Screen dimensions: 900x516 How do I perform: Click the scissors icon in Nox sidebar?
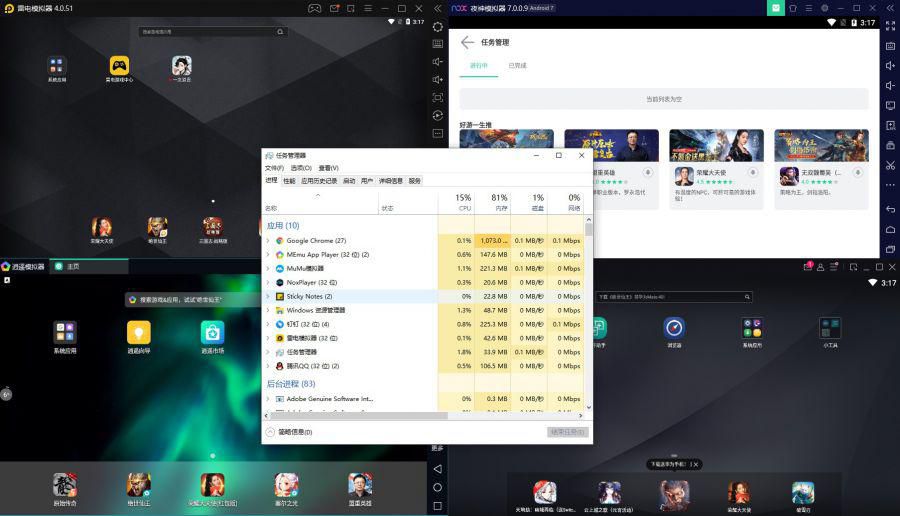coord(890,165)
